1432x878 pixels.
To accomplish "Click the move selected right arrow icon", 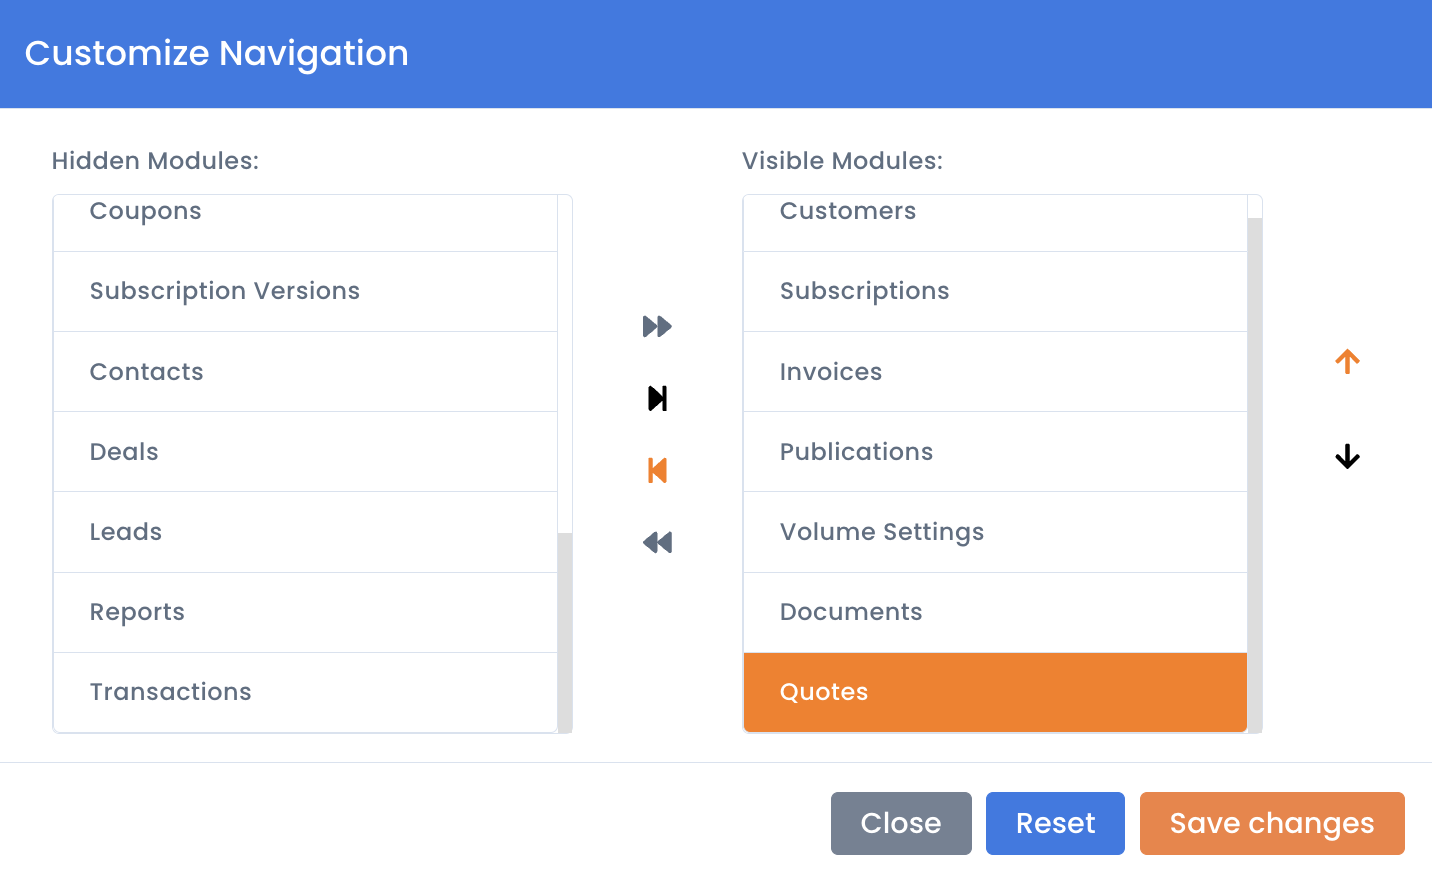I will (657, 398).
